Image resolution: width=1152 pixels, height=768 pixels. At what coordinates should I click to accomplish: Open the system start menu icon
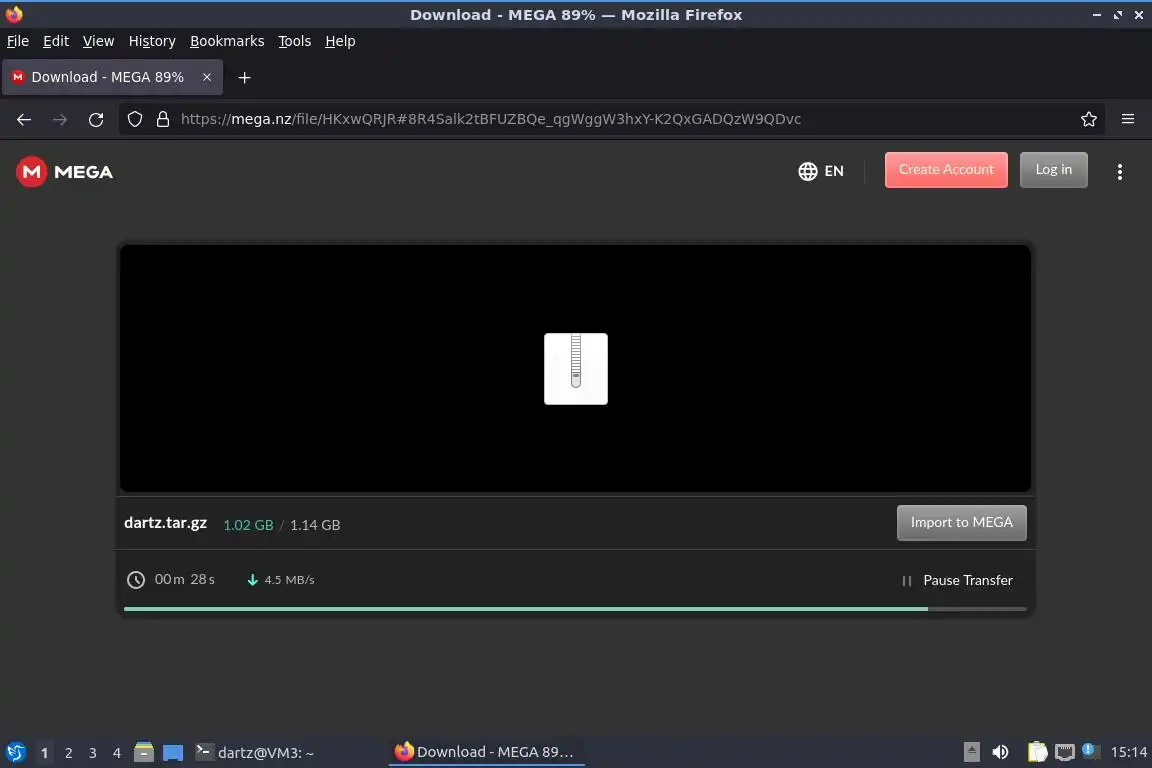15,752
